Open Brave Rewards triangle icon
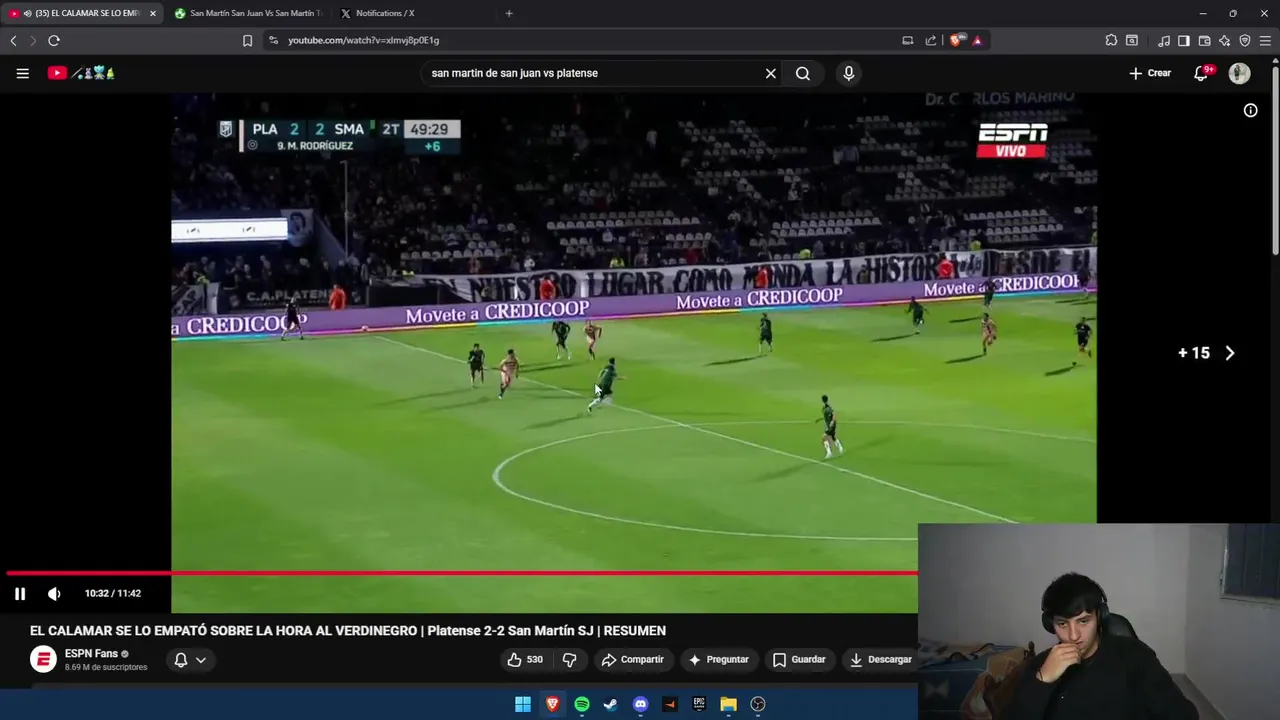The image size is (1280, 720). pyautogui.click(x=977, y=40)
